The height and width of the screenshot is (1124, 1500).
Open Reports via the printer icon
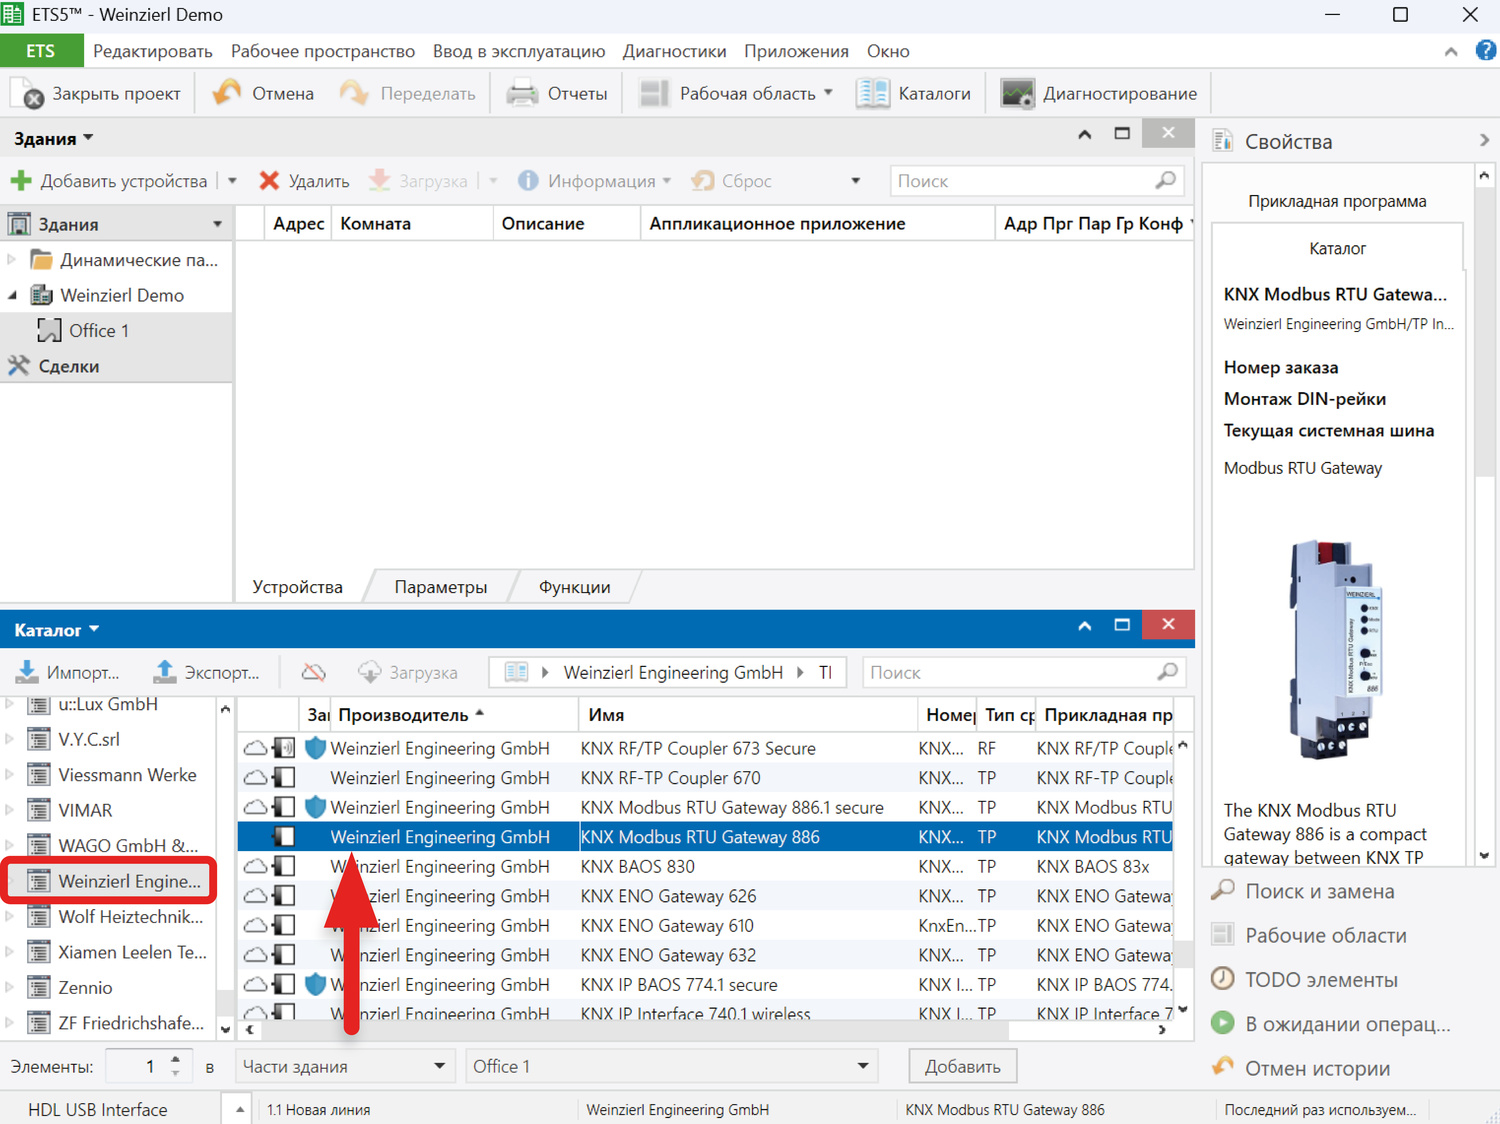(x=522, y=93)
